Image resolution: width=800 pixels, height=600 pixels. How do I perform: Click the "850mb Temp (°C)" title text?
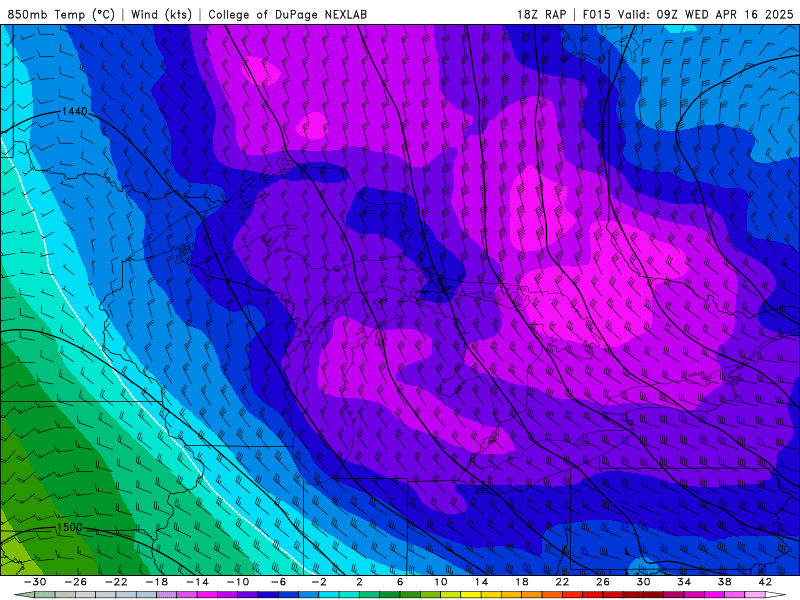[x=61, y=14]
